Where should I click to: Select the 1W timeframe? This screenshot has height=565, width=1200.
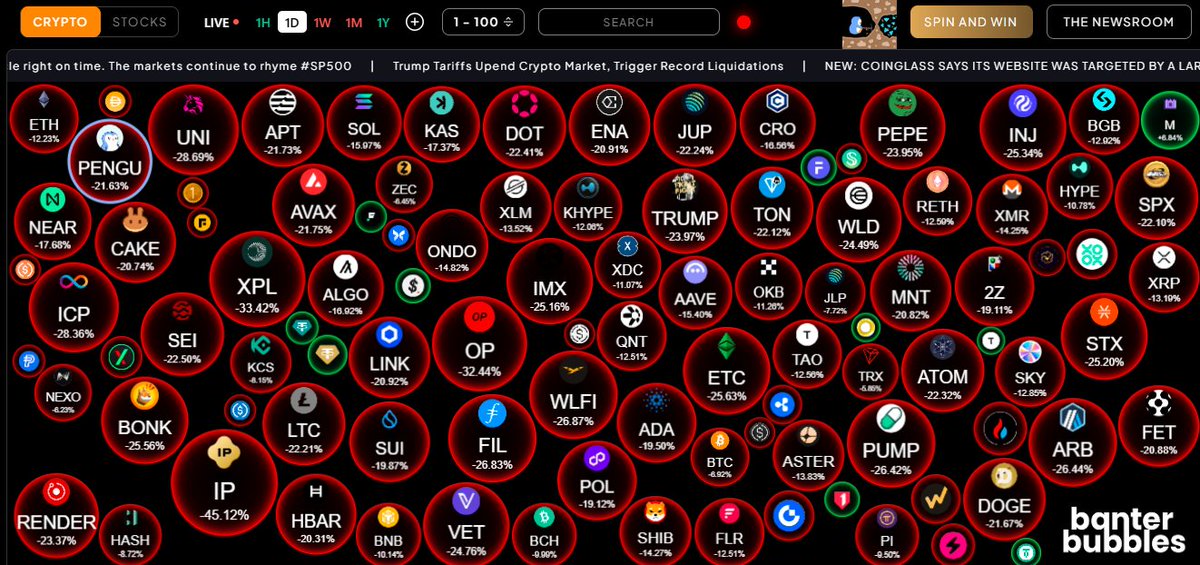click(x=322, y=22)
